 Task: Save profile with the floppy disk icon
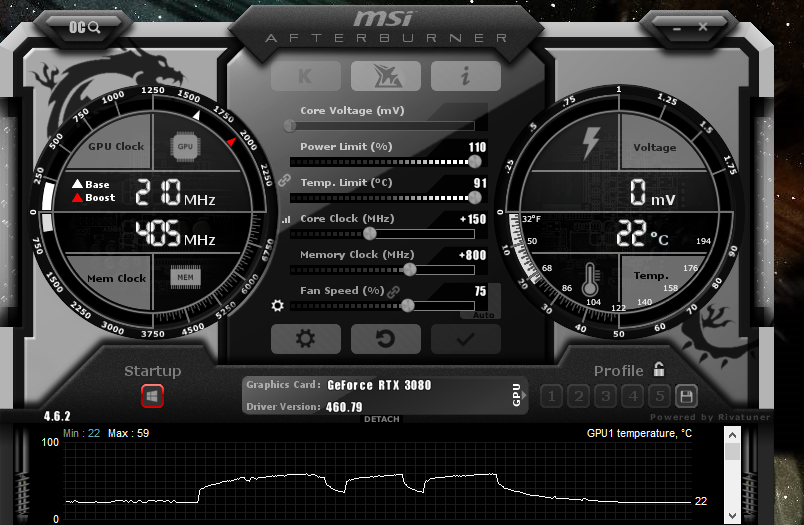click(x=686, y=396)
